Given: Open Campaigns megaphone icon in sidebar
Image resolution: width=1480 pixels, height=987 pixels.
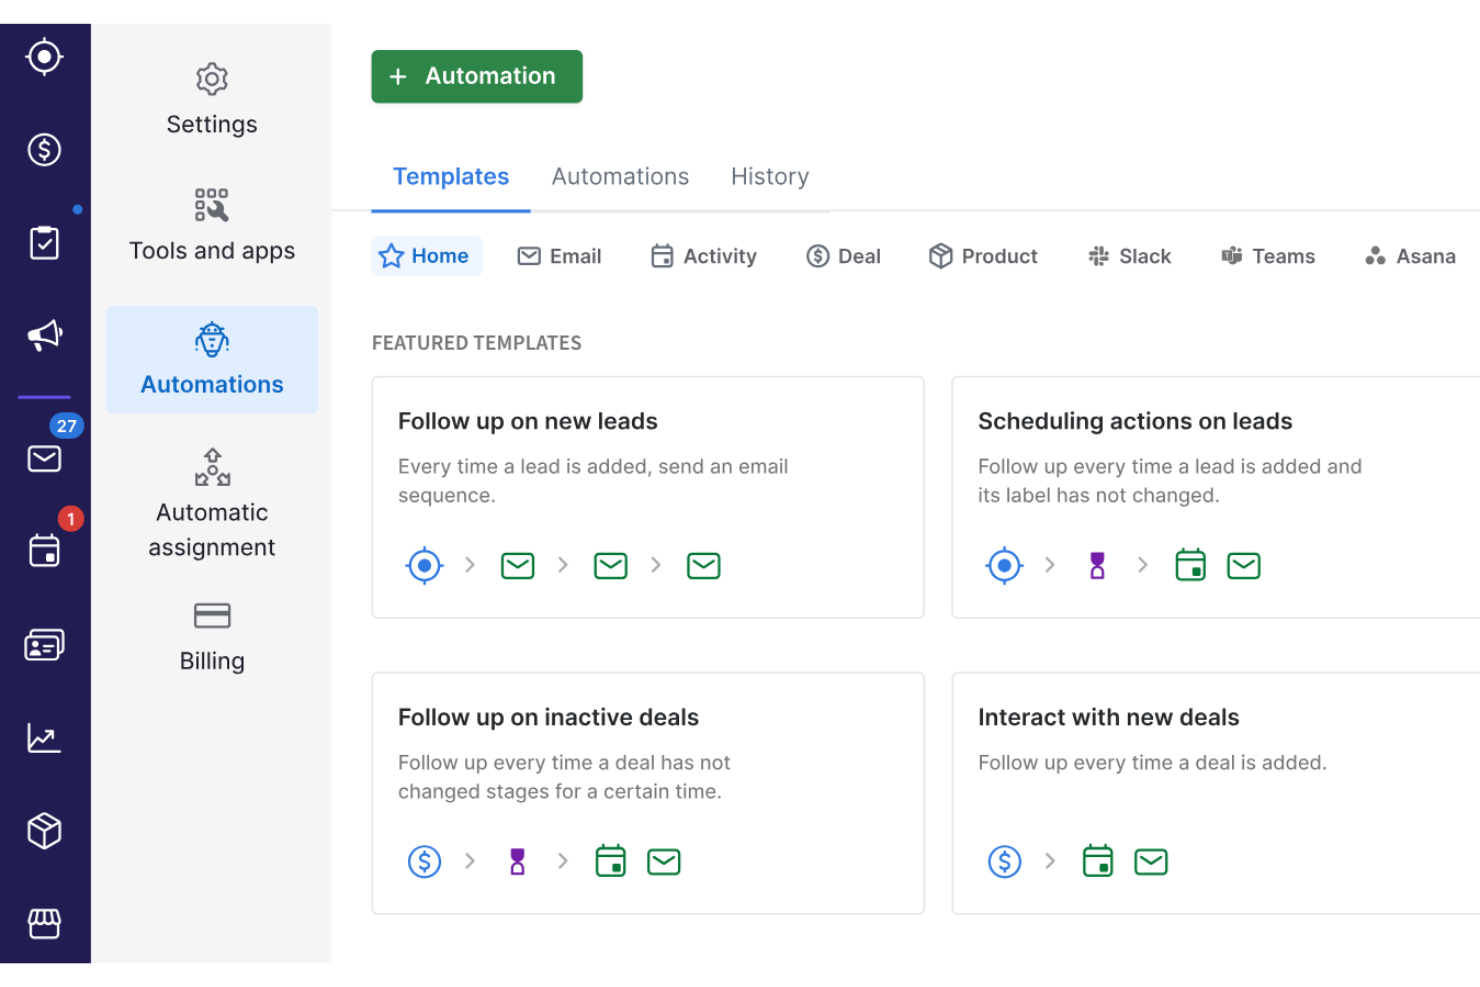Looking at the screenshot, I should coord(44,335).
